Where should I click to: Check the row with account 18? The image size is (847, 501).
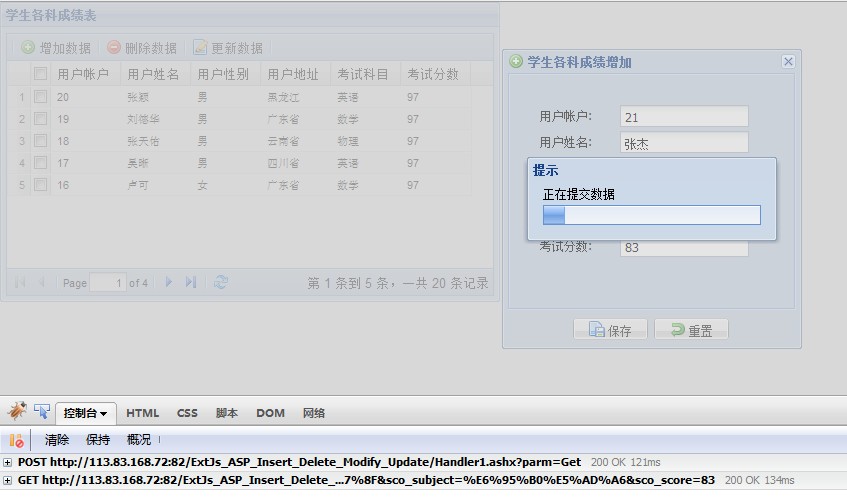tap(40, 141)
